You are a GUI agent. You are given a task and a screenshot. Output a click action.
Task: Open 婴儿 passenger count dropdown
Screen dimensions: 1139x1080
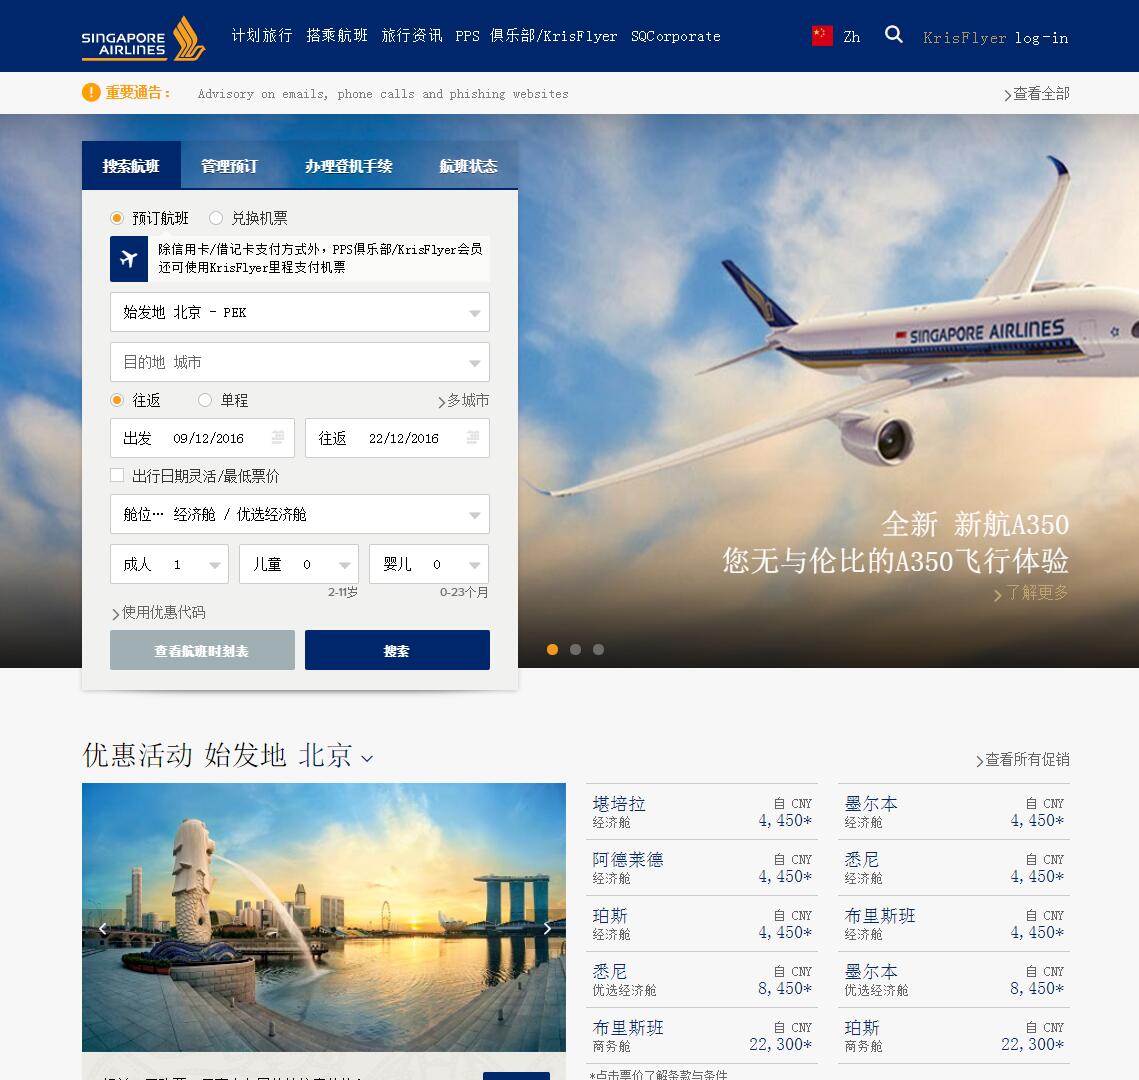[429, 564]
